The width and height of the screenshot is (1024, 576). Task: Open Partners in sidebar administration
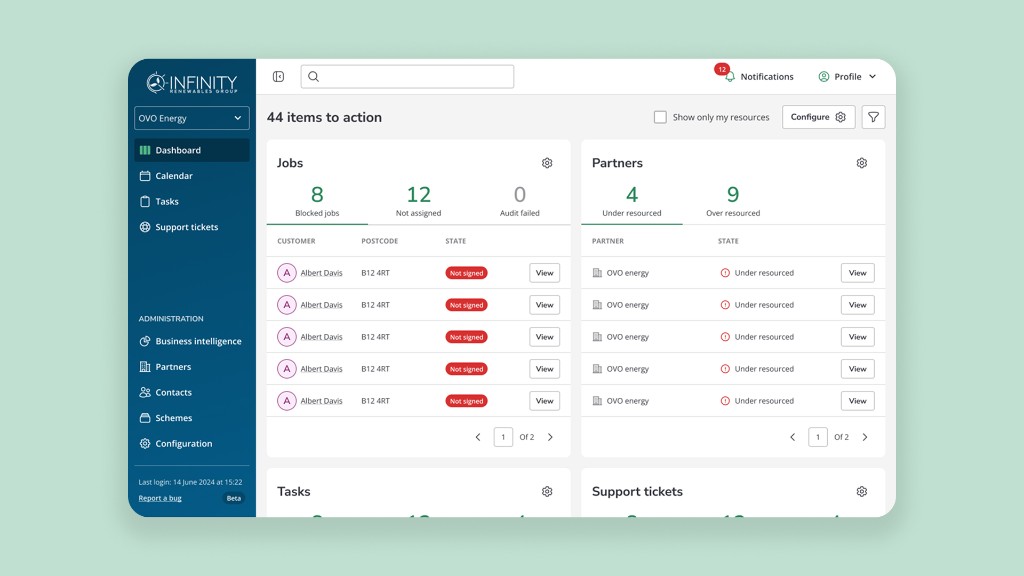[x=191, y=366]
